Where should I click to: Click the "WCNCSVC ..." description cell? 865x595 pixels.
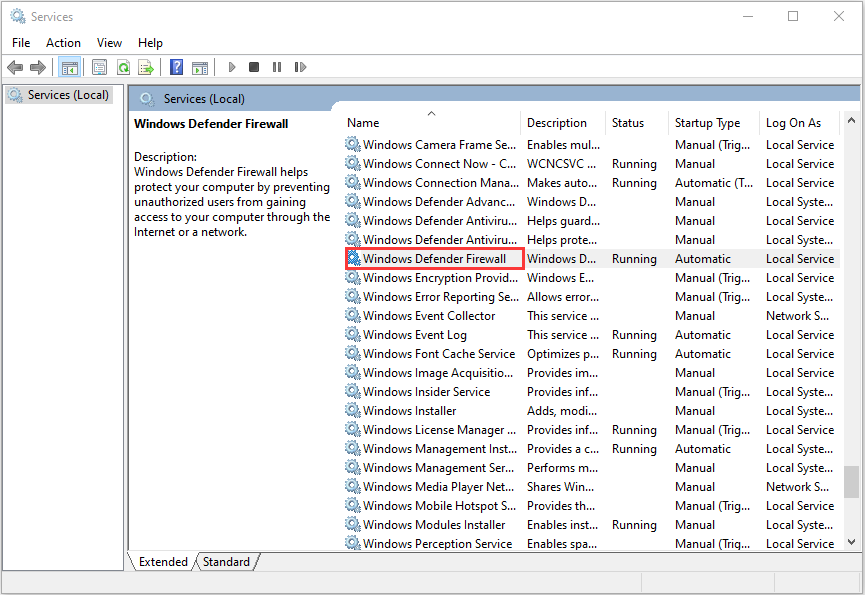[562, 164]
